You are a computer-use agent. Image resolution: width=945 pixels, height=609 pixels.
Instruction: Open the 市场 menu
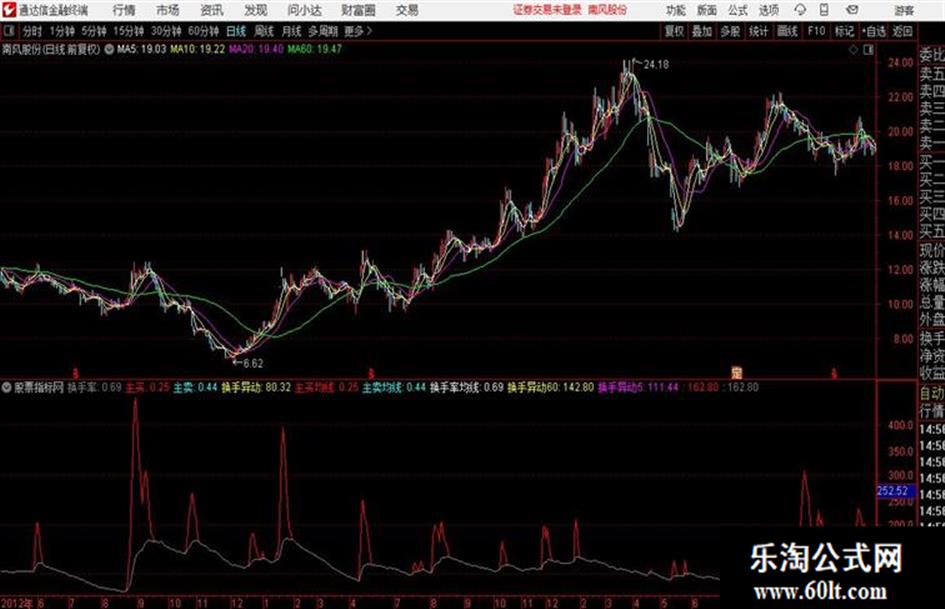tap(168, 10)
